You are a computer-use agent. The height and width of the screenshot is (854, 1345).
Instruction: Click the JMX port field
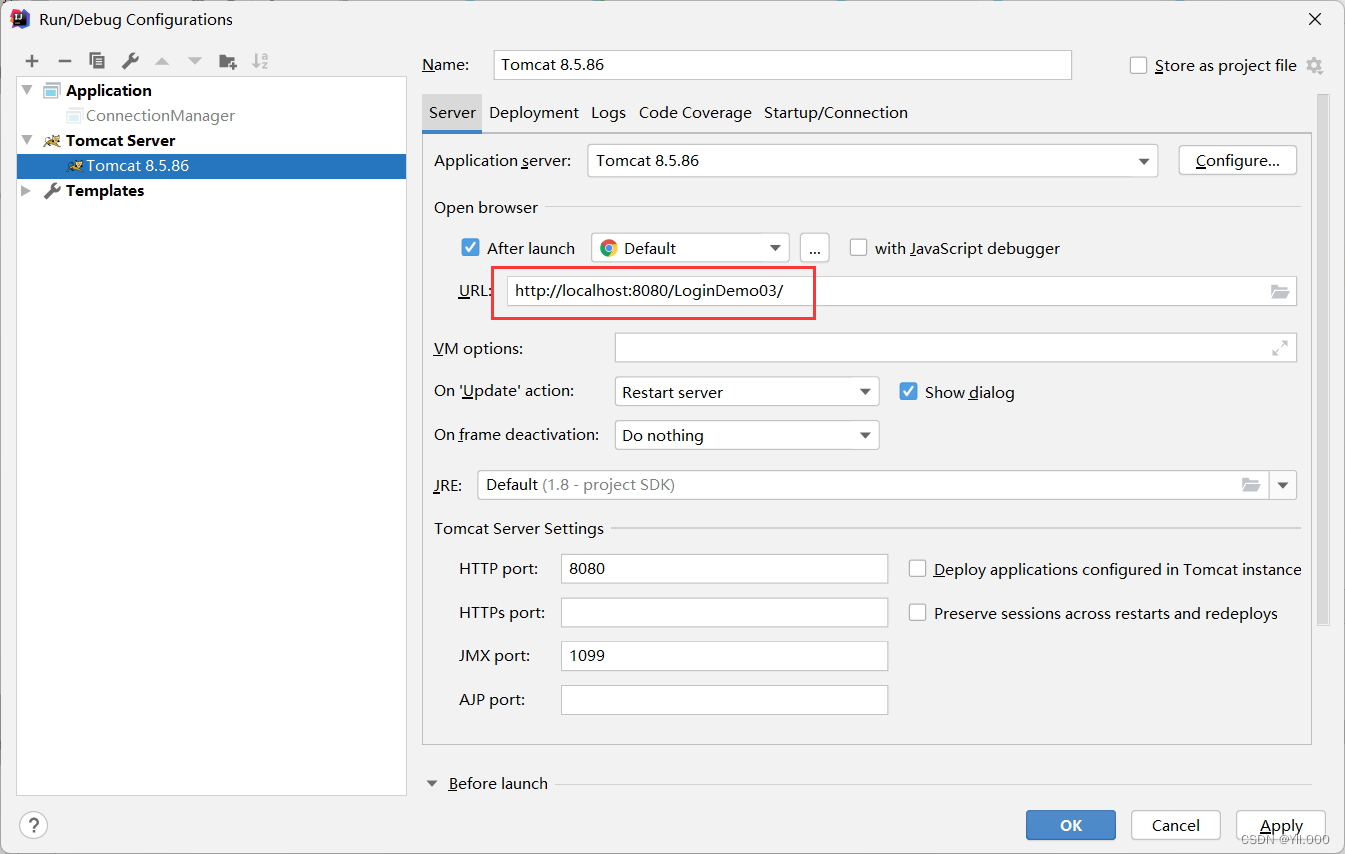tap(725, 656)
